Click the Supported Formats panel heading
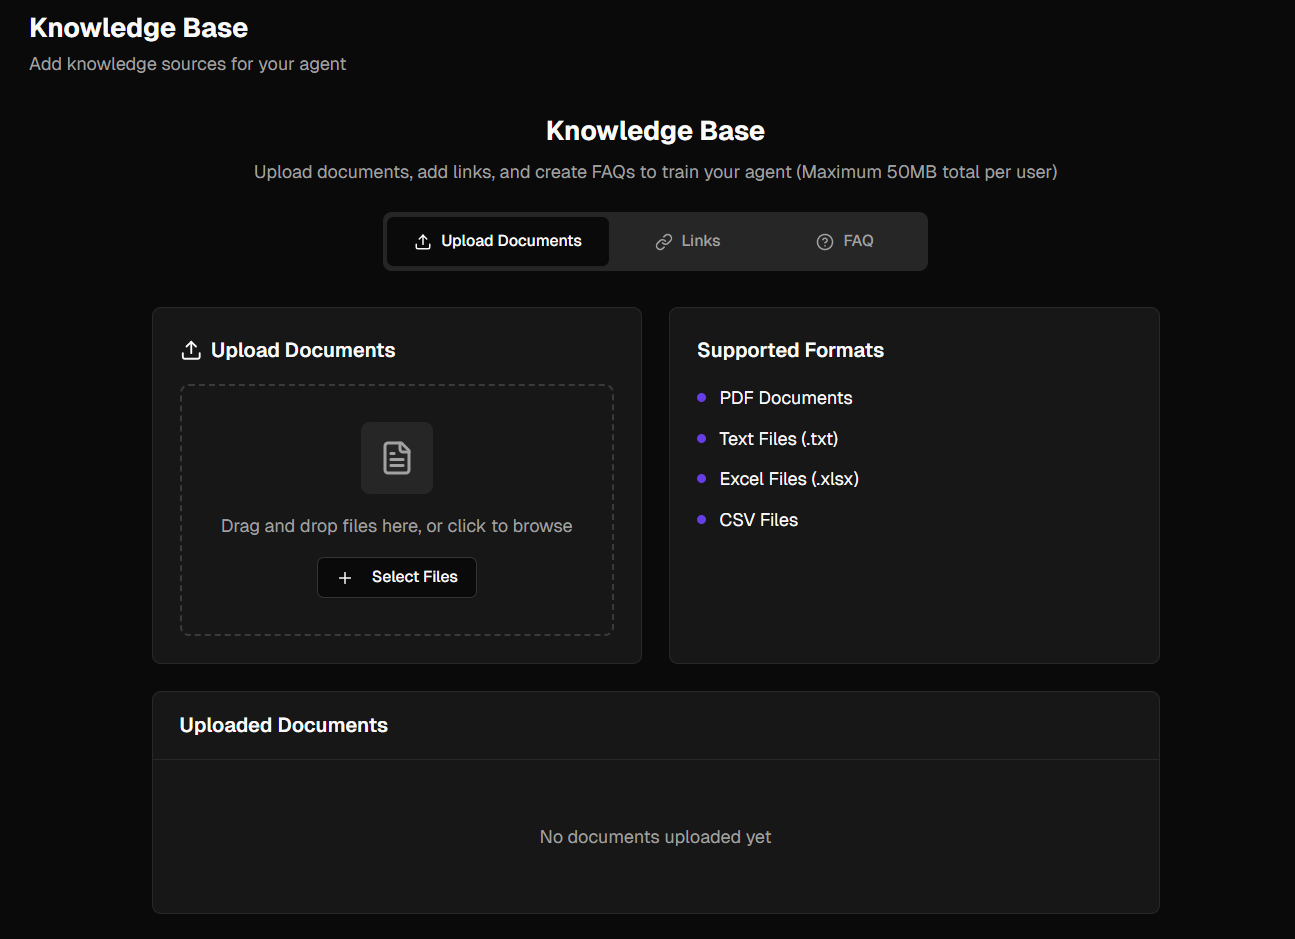This screenshot has height=939, width=1295. pos(790,350)
